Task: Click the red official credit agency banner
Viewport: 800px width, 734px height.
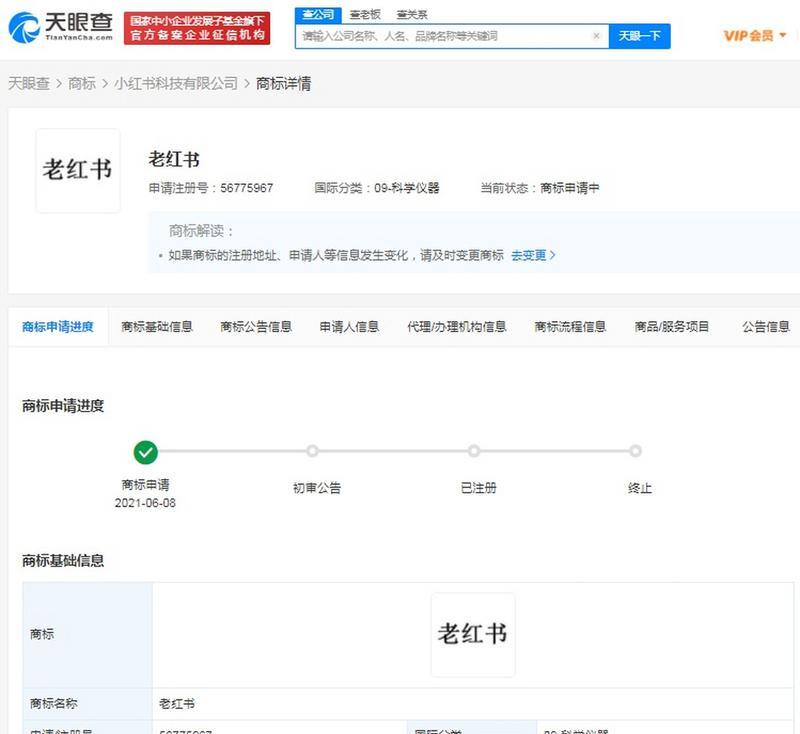Action: click(197, 28)
